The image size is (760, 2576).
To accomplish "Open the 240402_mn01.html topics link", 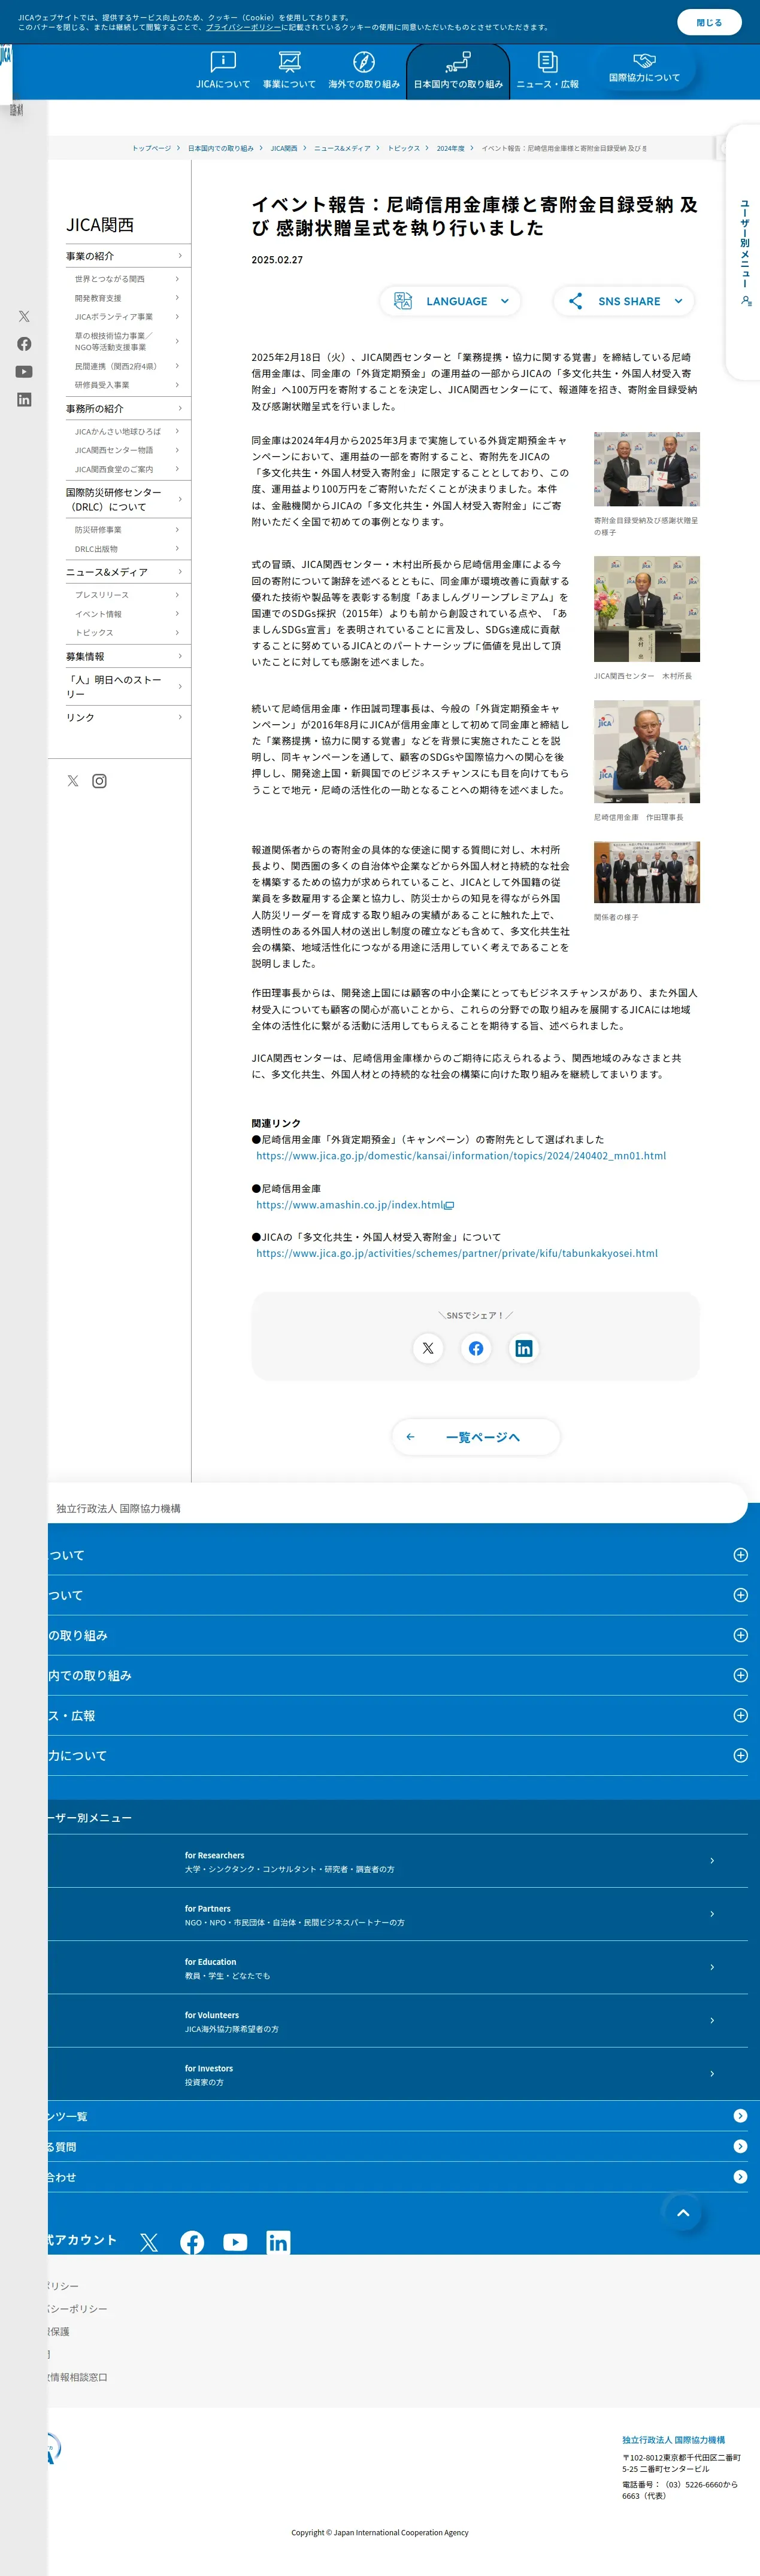I will (x=461, y=1156).
